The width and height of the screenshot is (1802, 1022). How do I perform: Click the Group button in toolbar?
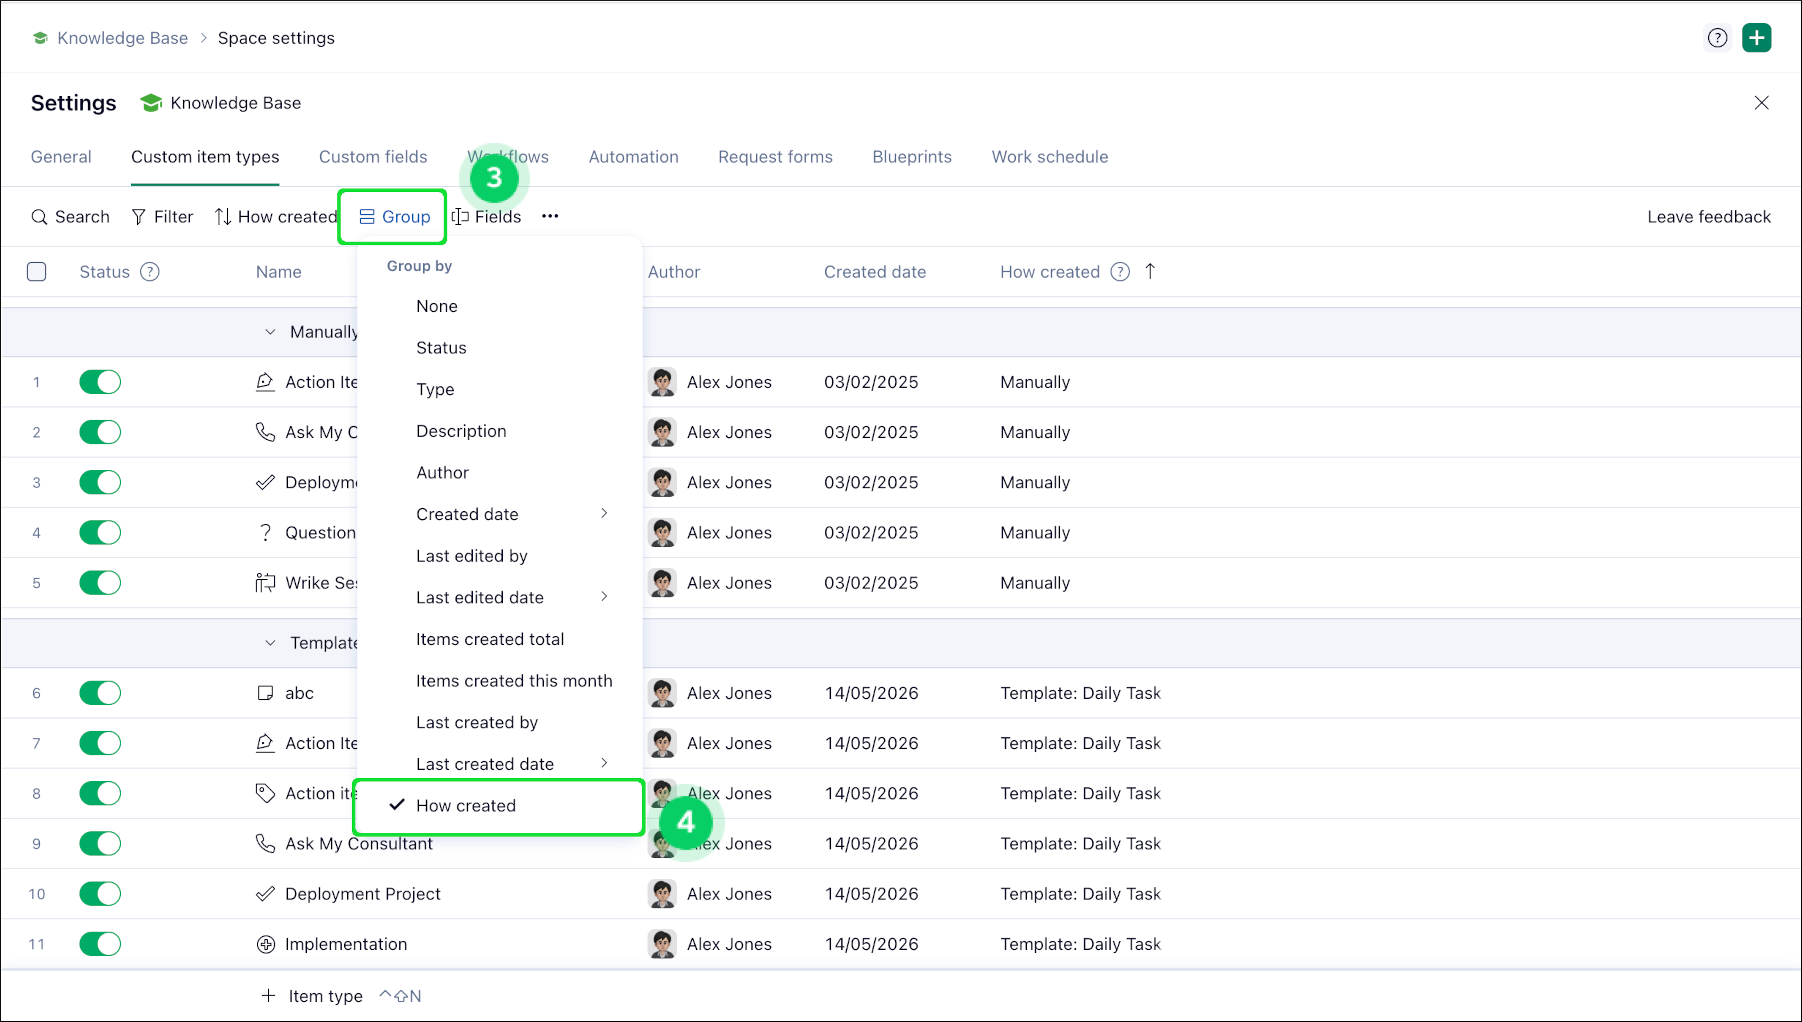[x=393, y=217]
